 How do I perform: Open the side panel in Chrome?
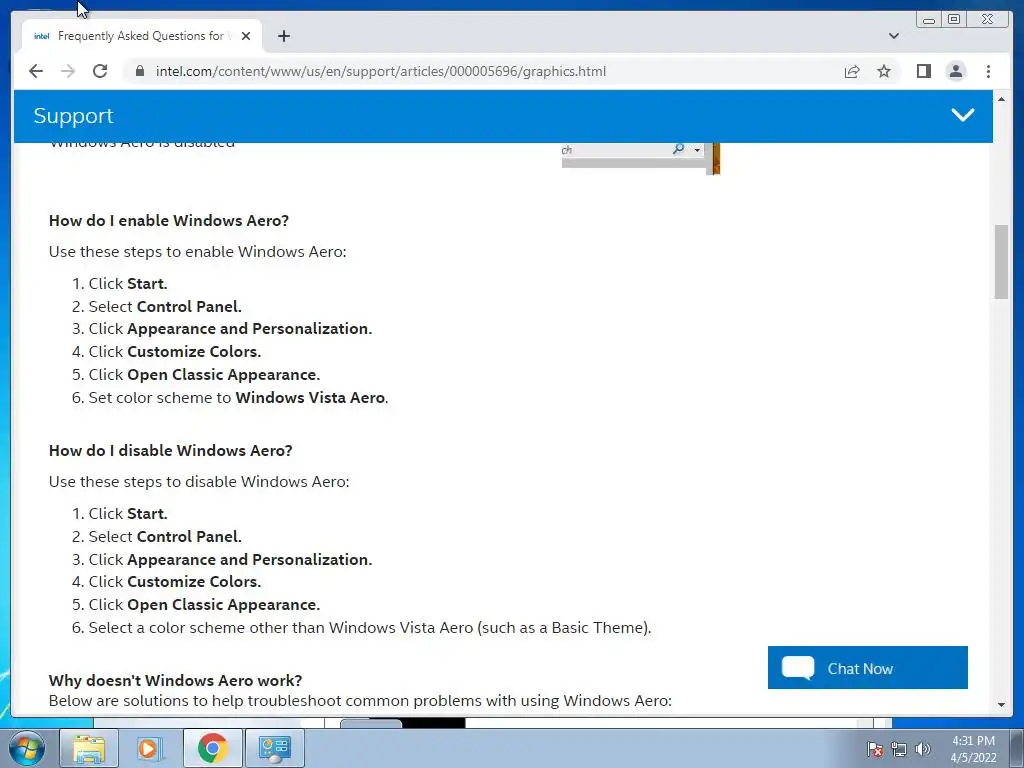923,71
